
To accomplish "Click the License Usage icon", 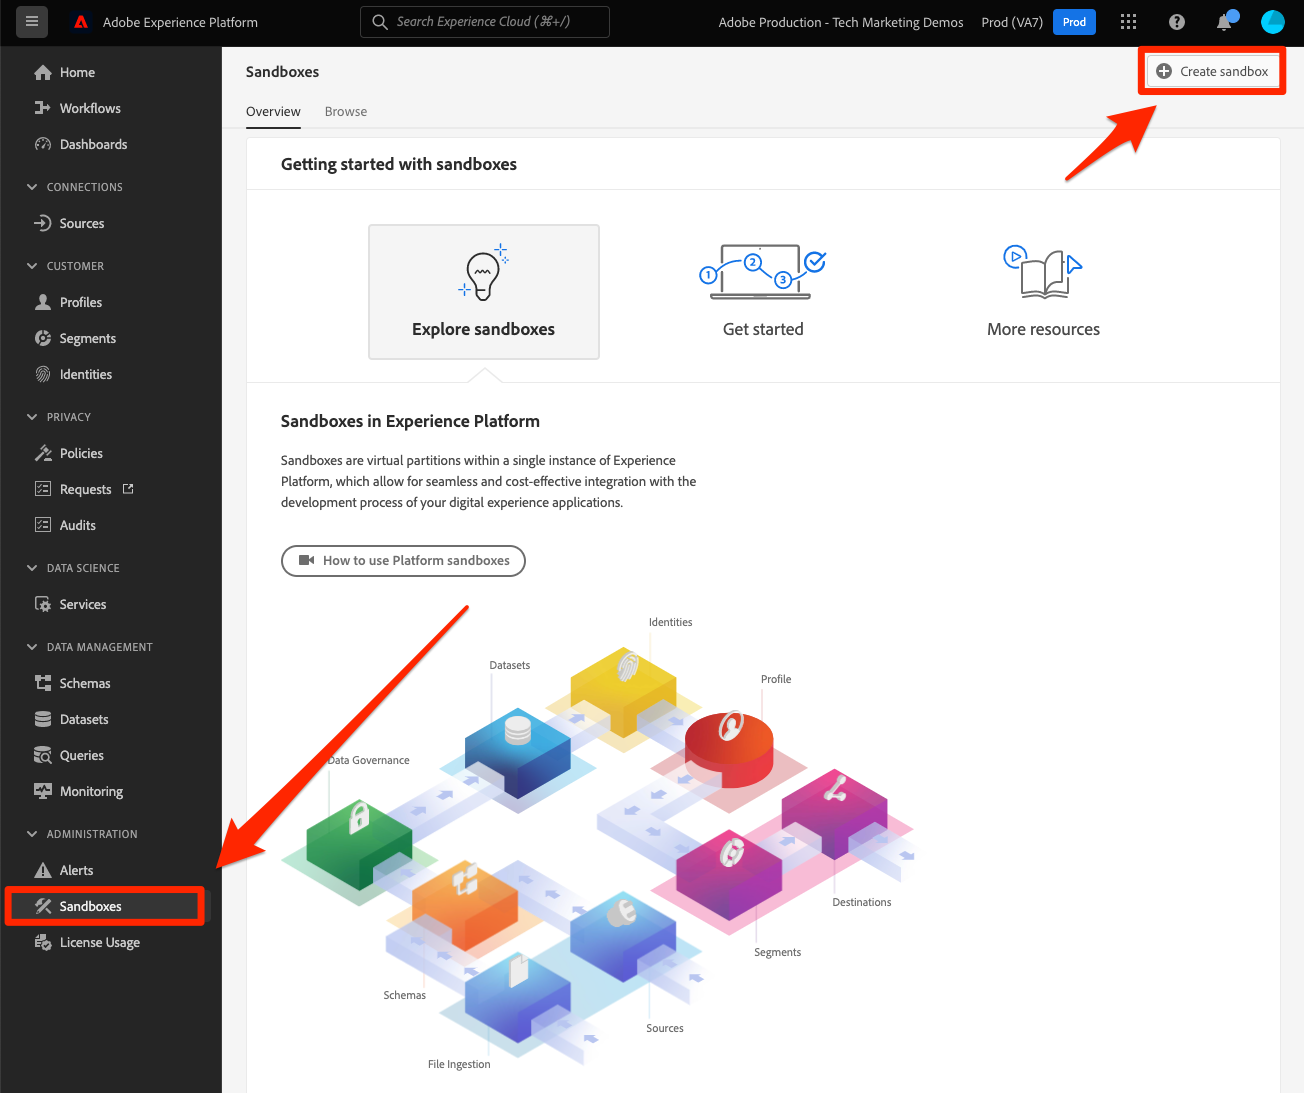I will point(43,942).
